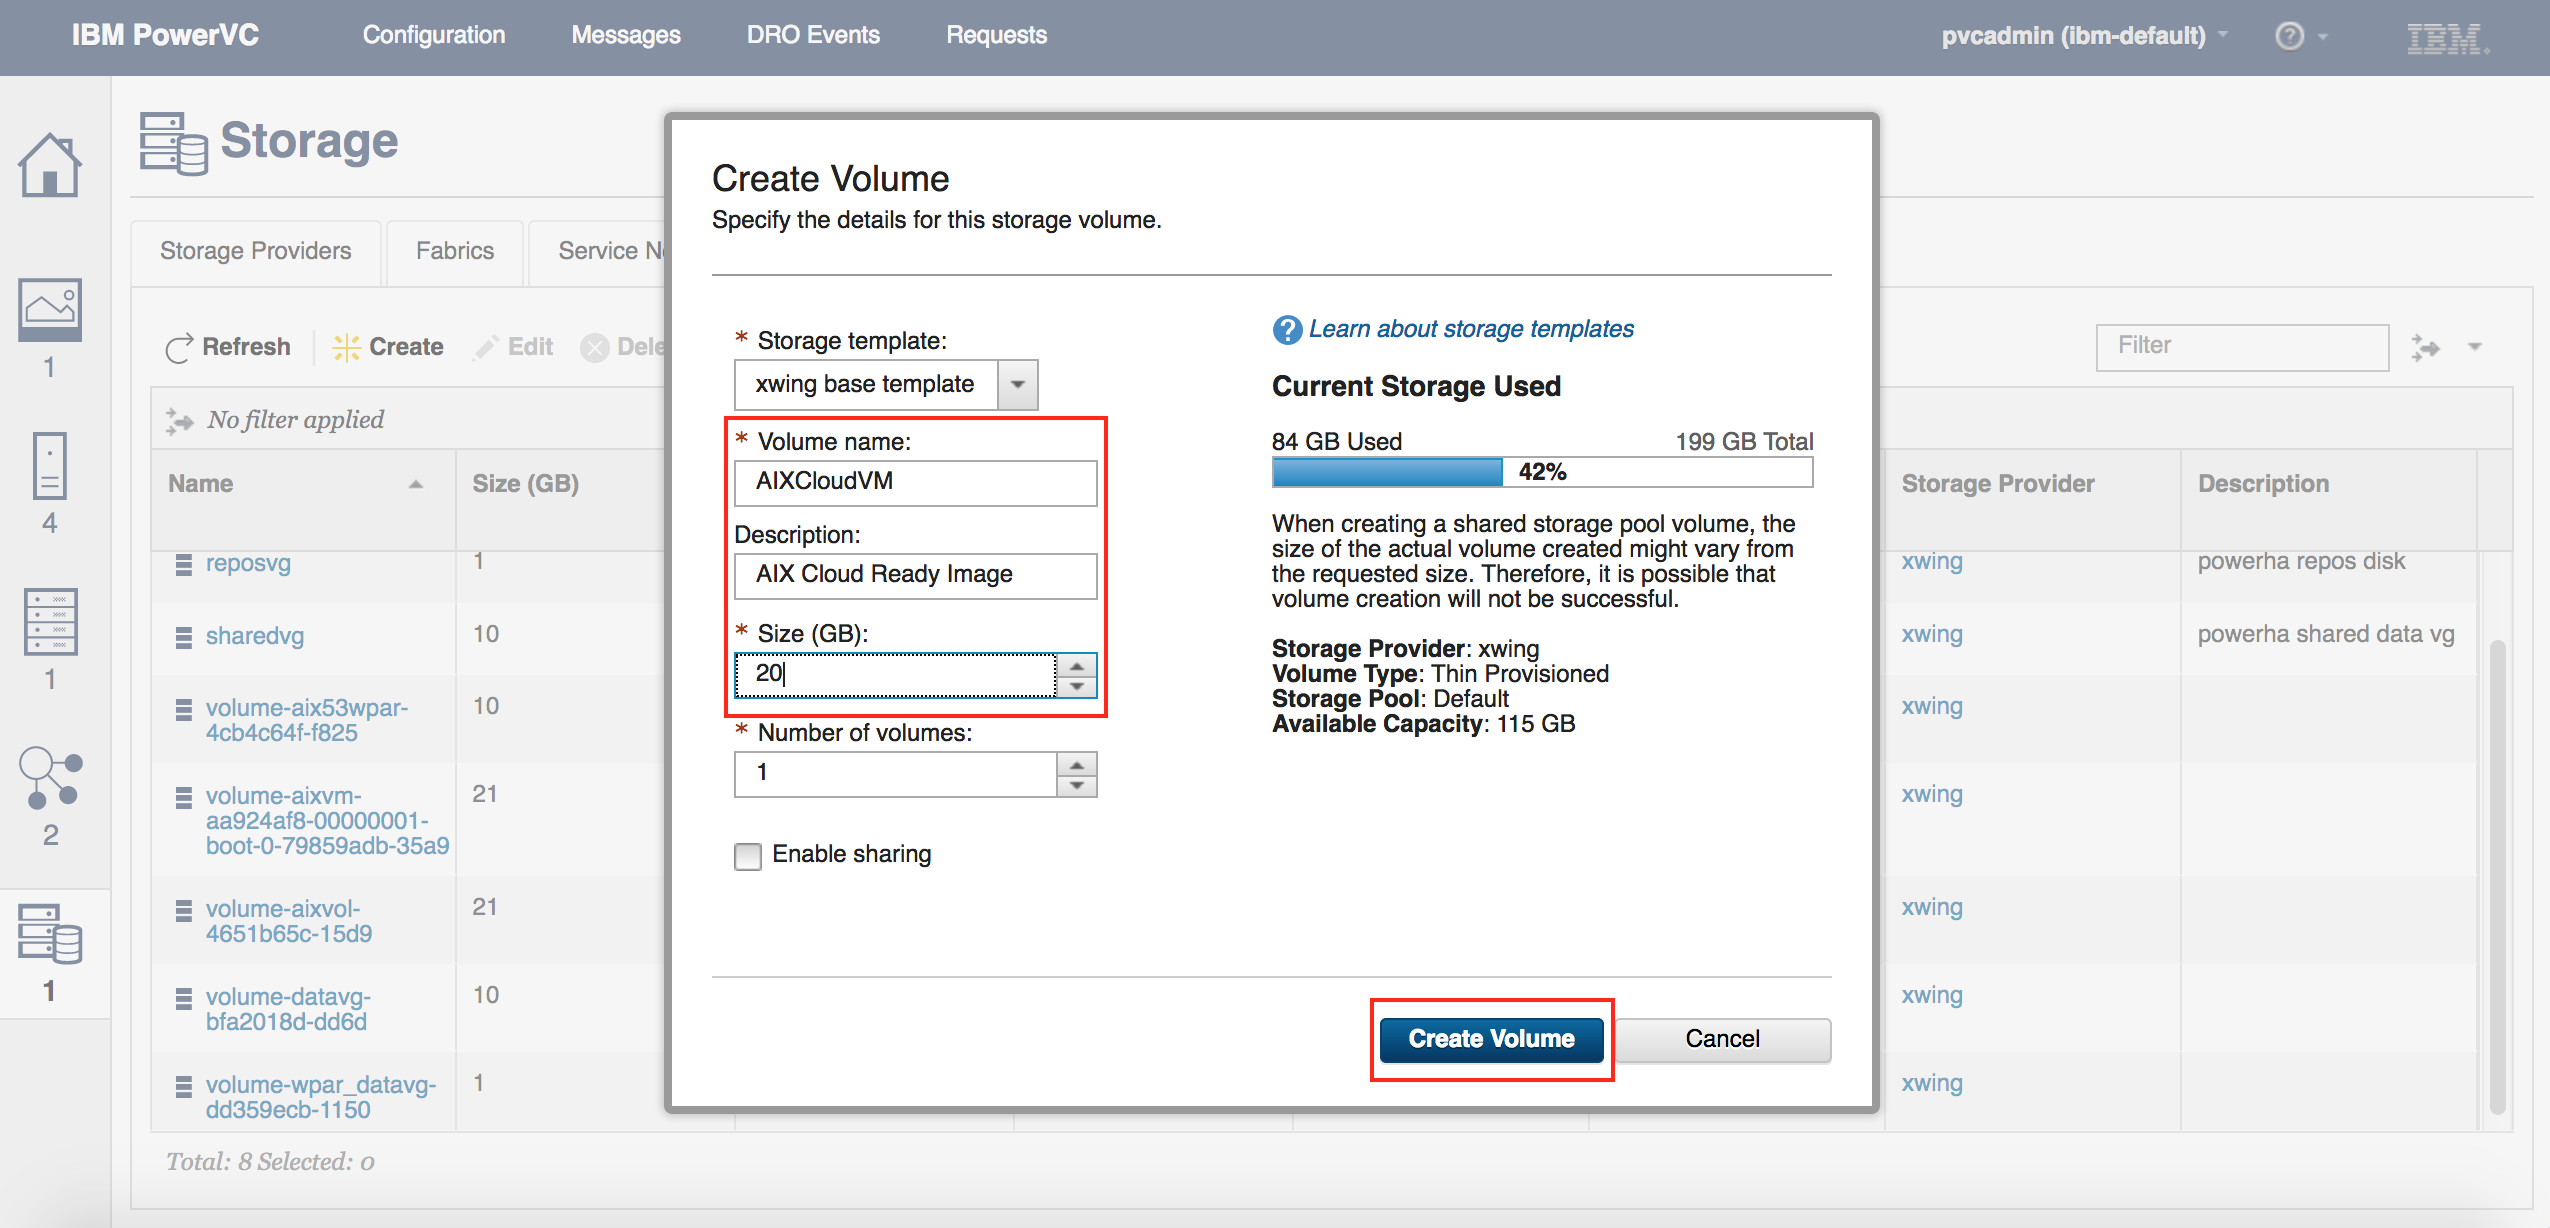
Task: Open the Storage template dropdown arrow
Action: (1017, 385)
